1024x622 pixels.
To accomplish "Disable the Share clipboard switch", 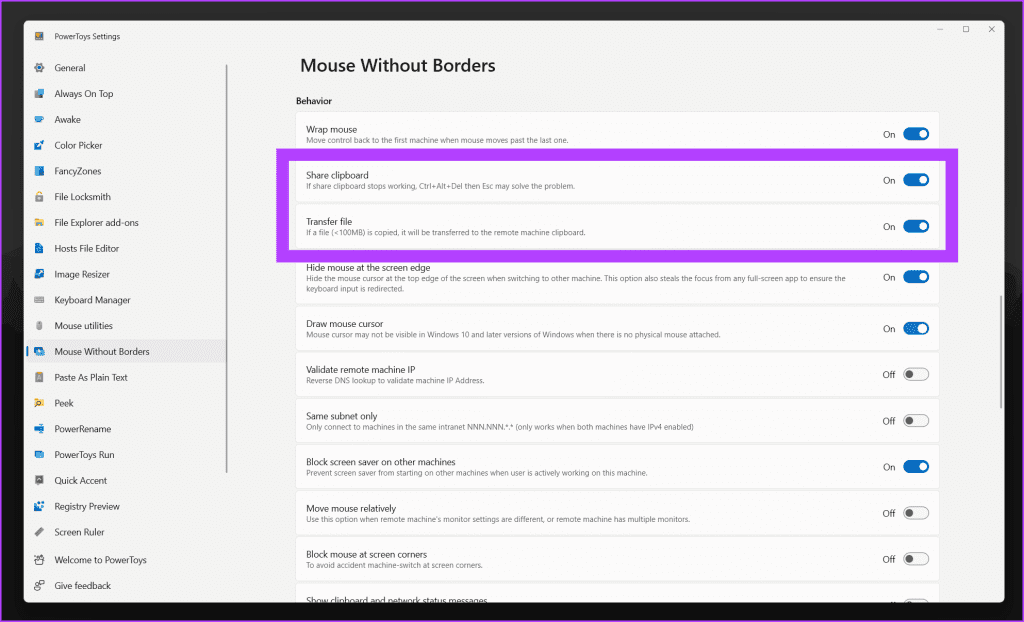I will [916, 180].
